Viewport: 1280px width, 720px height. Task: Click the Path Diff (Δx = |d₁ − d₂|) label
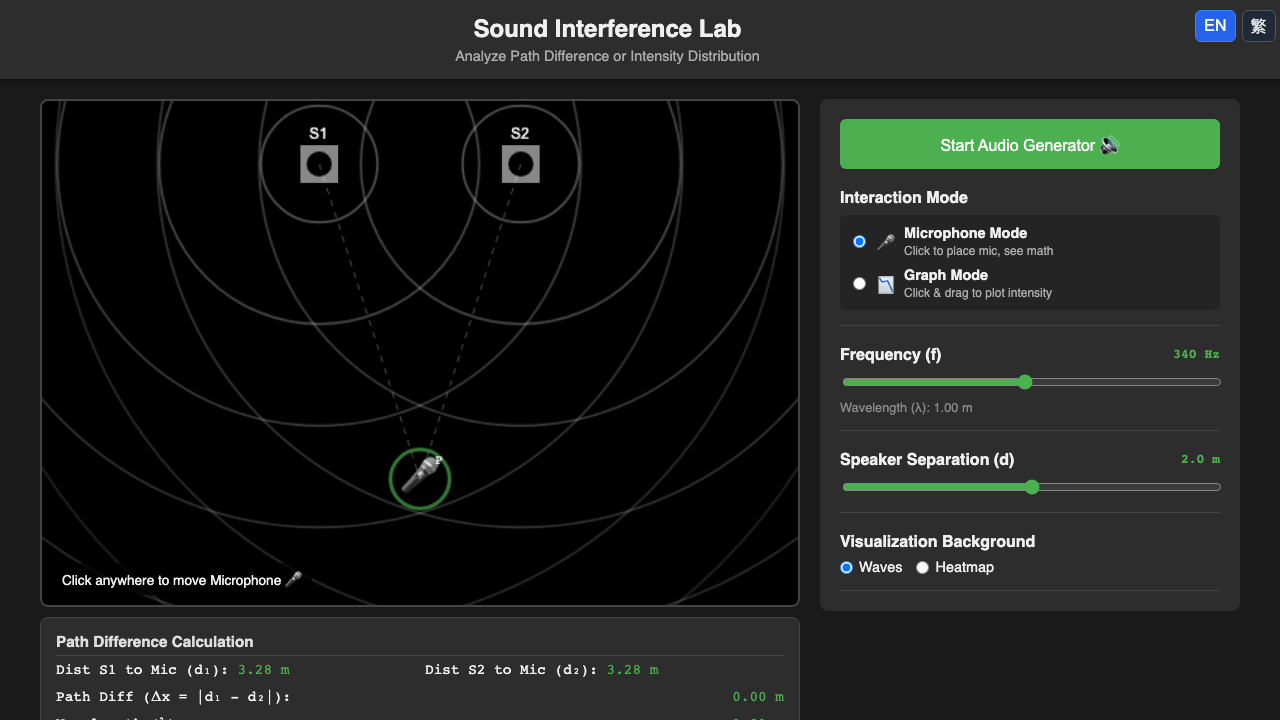click(x=173, y=697)
